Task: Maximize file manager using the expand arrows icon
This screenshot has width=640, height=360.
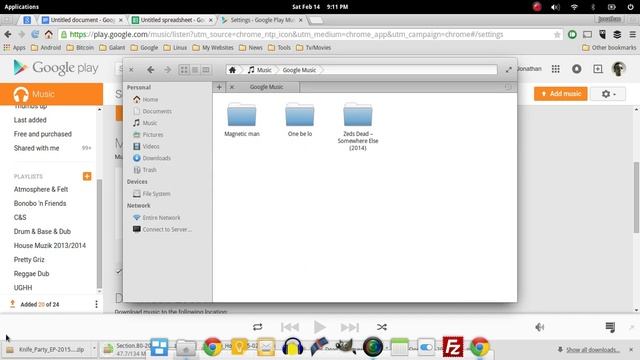Action: (509, 70)
